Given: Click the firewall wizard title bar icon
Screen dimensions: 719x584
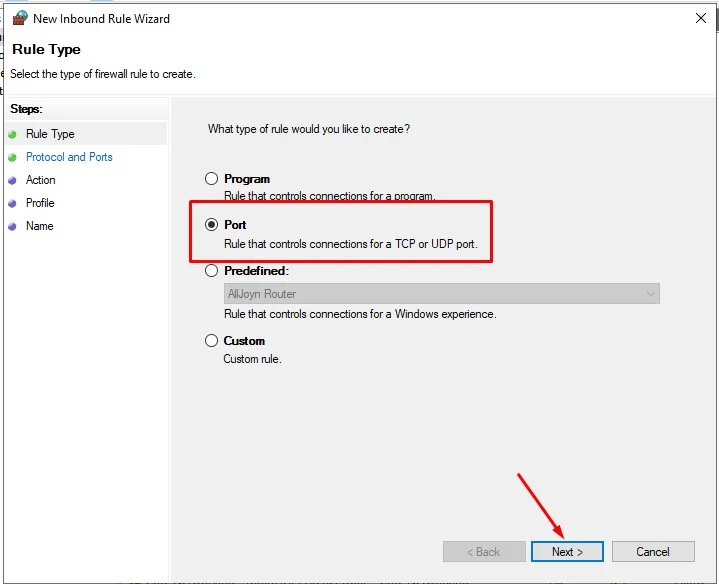Looking at the screenshot, I should (x=20, y=18).
